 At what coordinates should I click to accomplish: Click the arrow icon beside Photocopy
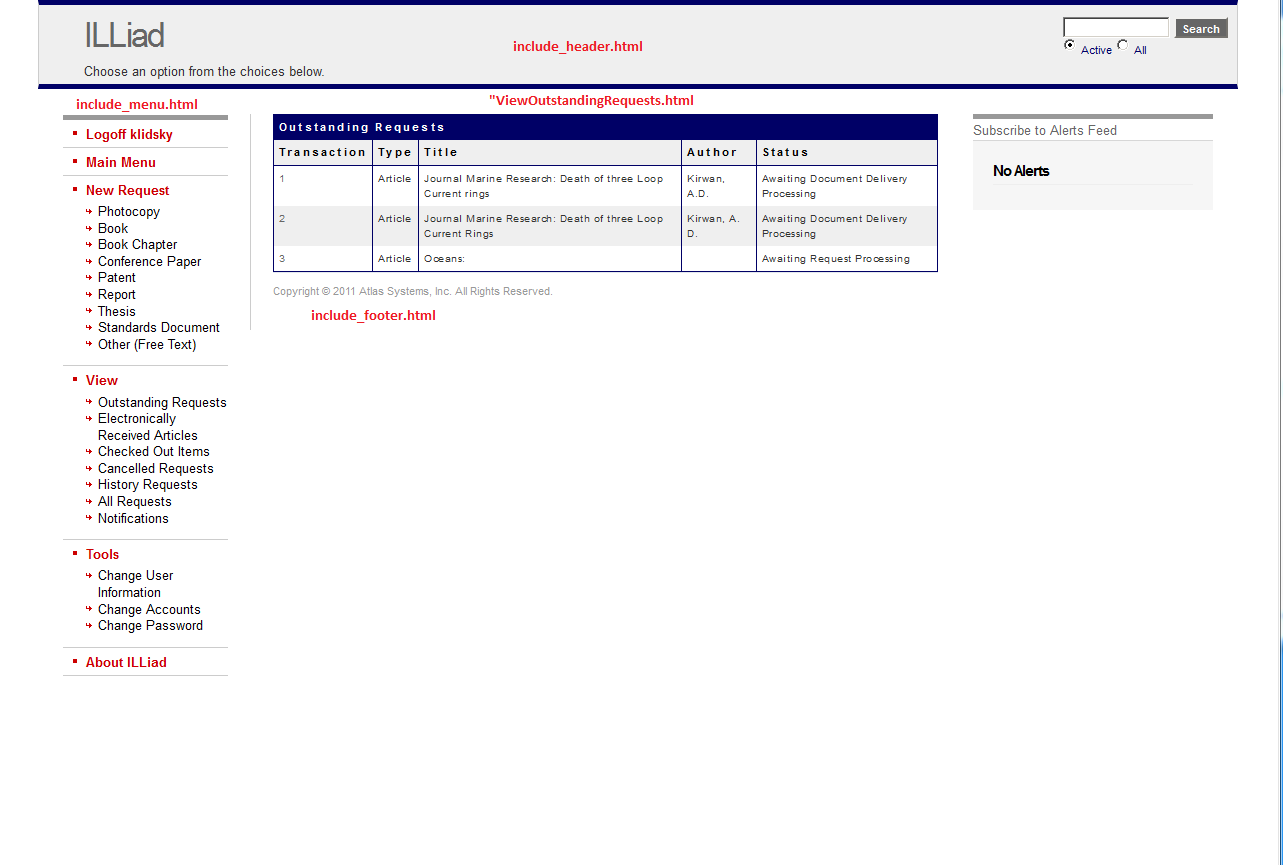[x=90, y=211]
